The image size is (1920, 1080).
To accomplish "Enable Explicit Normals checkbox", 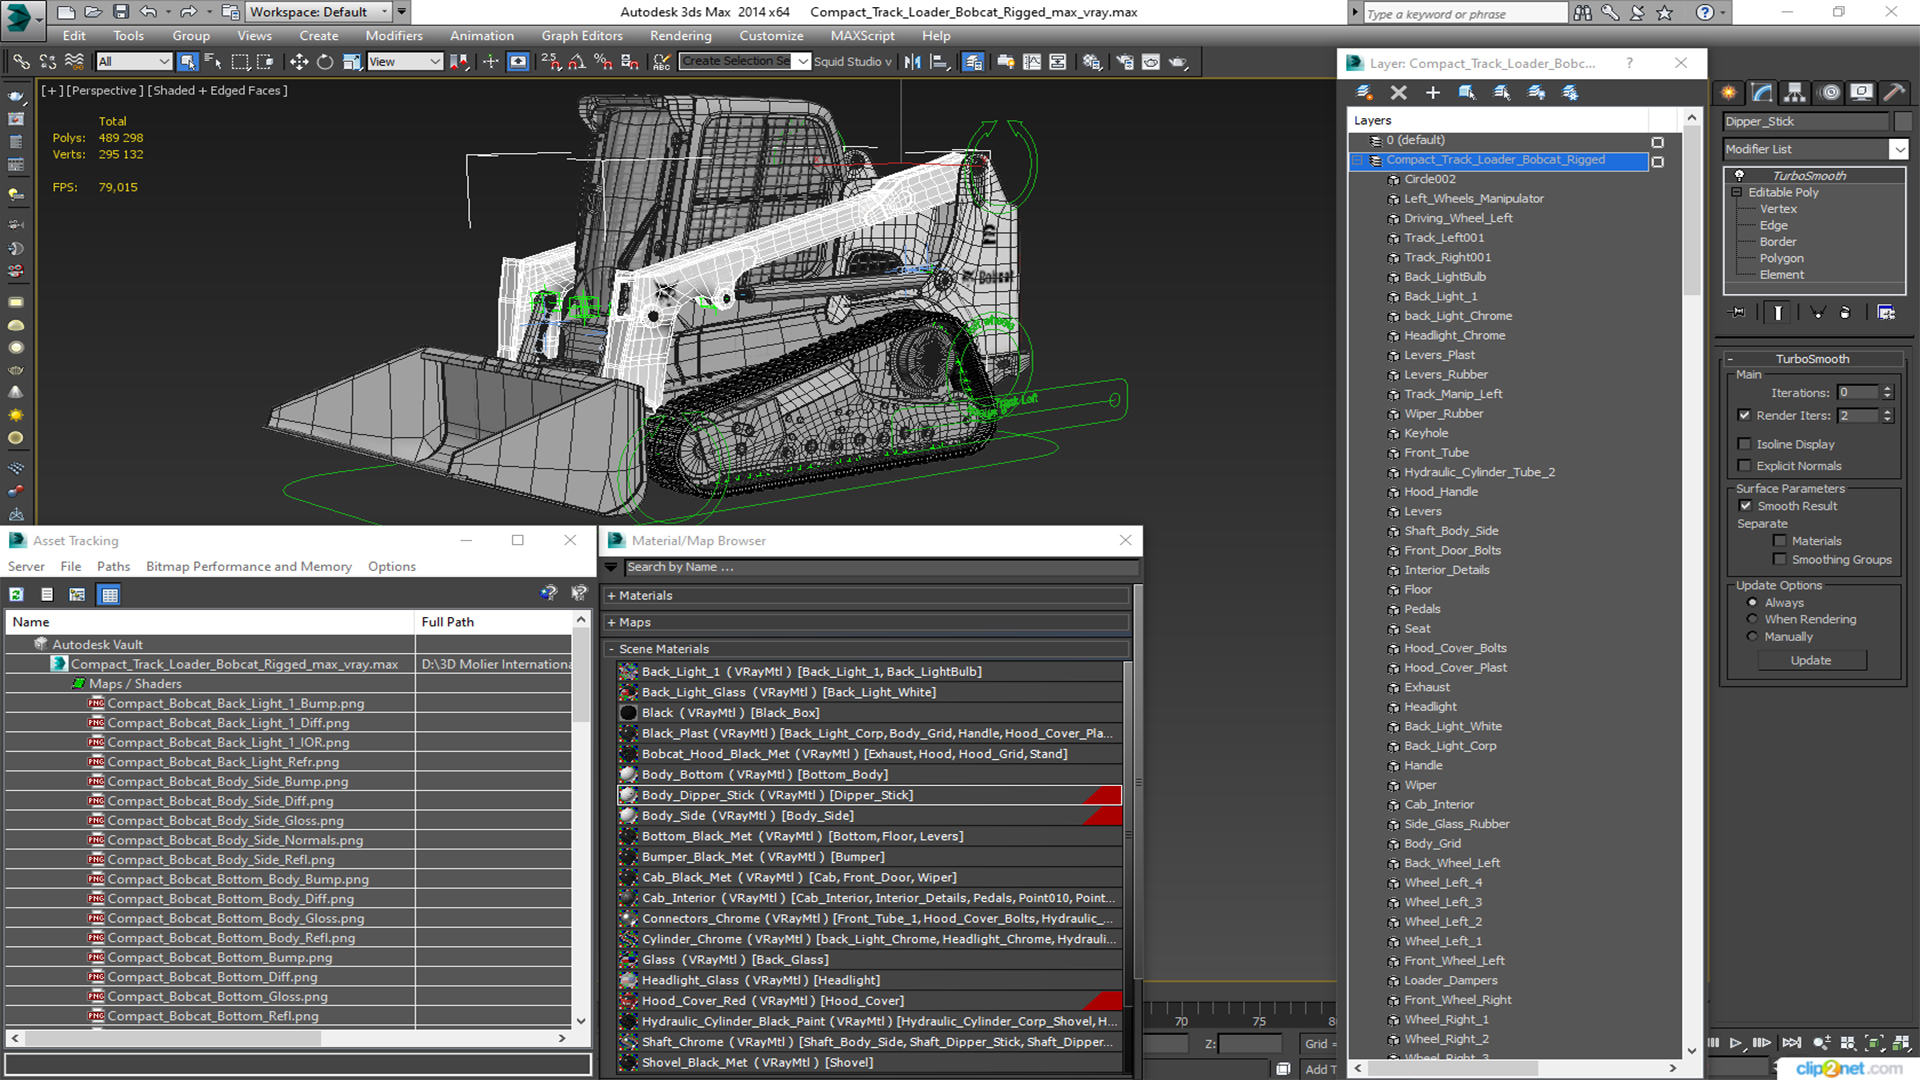I will 1744,466.
